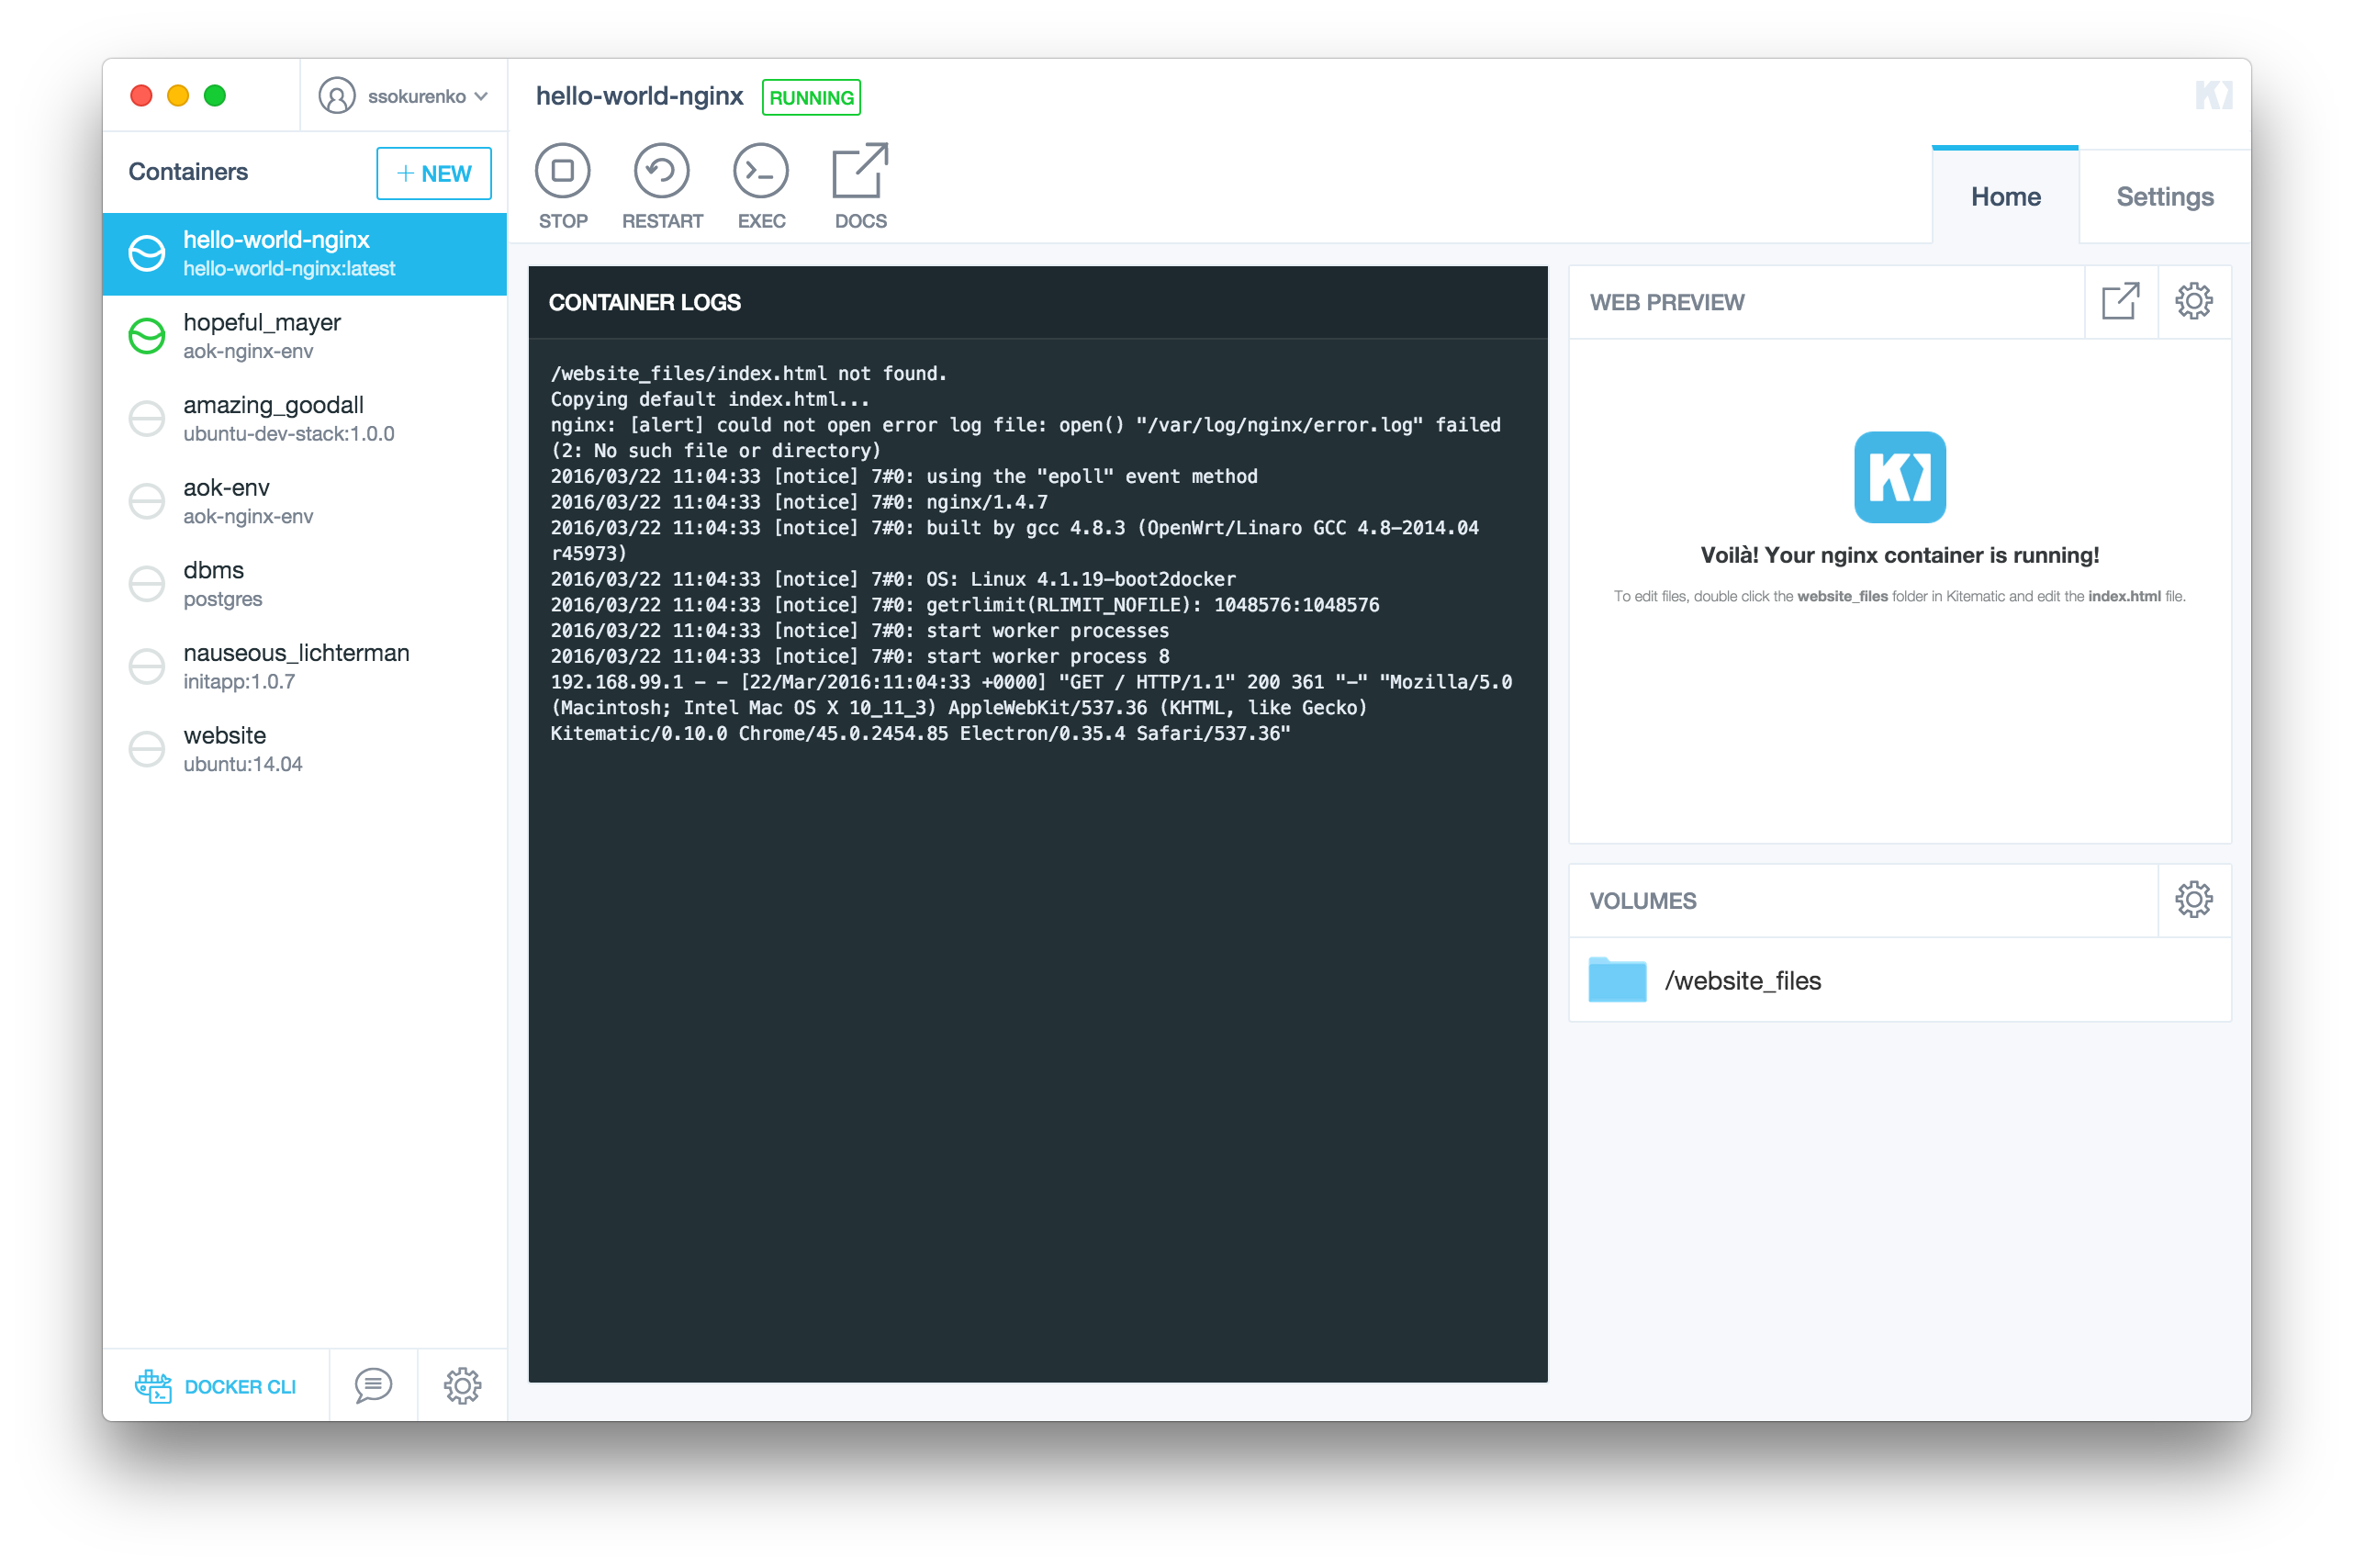The width and height of the screenshot is (2354, 1568).
Task: Click the Kitematic logo in web preview
Action: (1900, 477)
